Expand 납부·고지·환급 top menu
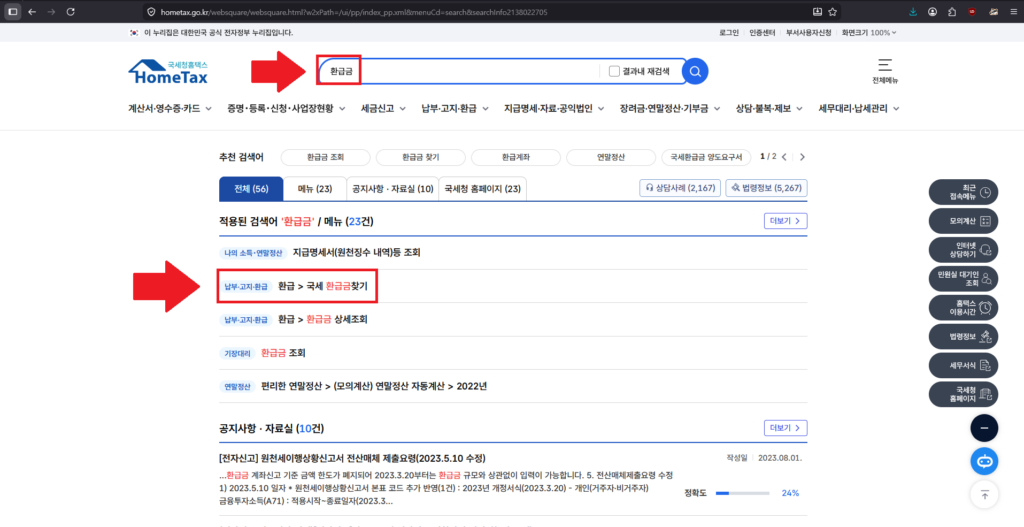1024x527 pixels. click(x=455, y=108)
